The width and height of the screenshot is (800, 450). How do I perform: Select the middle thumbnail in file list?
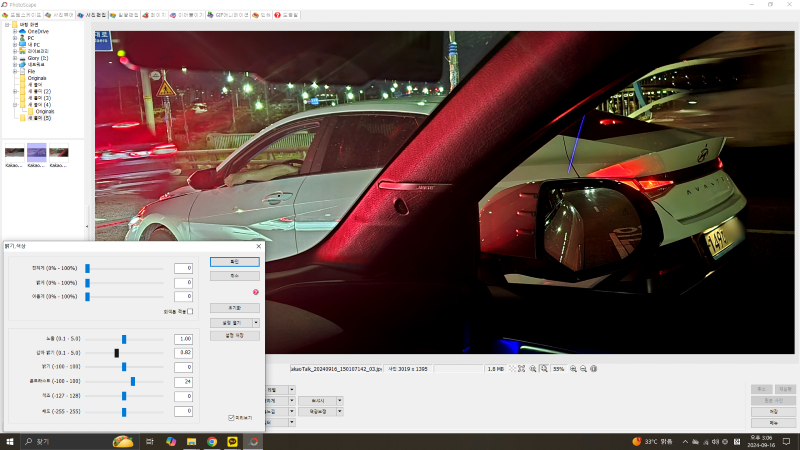pyautogui.click(x=36, y=151)
